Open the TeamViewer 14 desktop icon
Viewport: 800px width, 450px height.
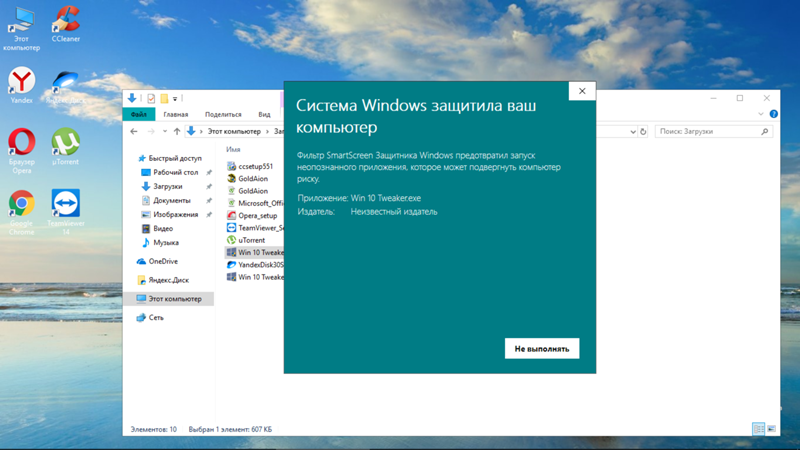65,212
